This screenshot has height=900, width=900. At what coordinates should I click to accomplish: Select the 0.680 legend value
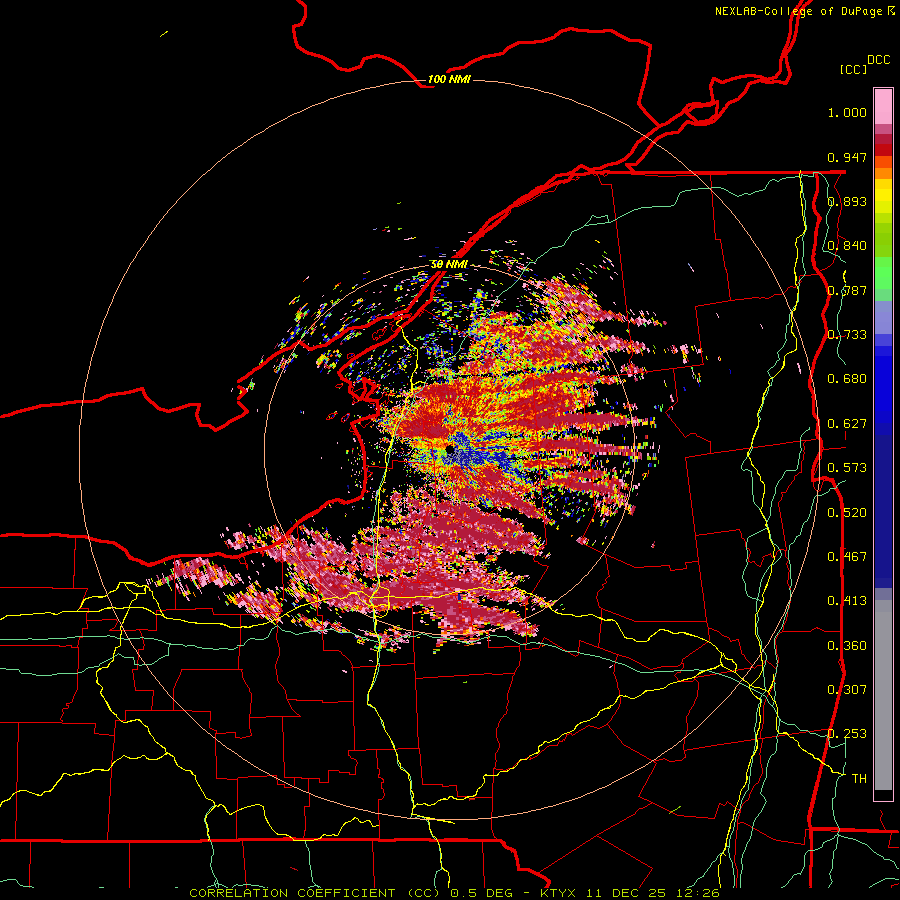click(847, 379)
